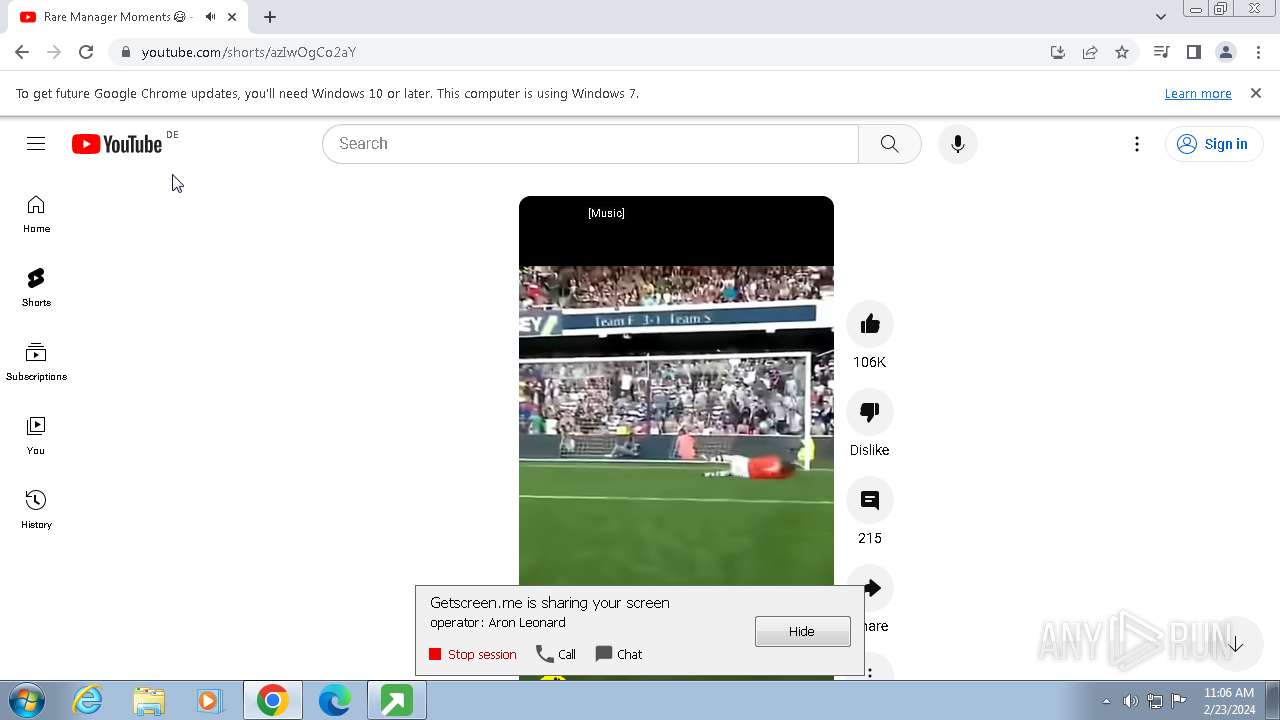Mute the tab via speaker icon

tap(211, 17)
